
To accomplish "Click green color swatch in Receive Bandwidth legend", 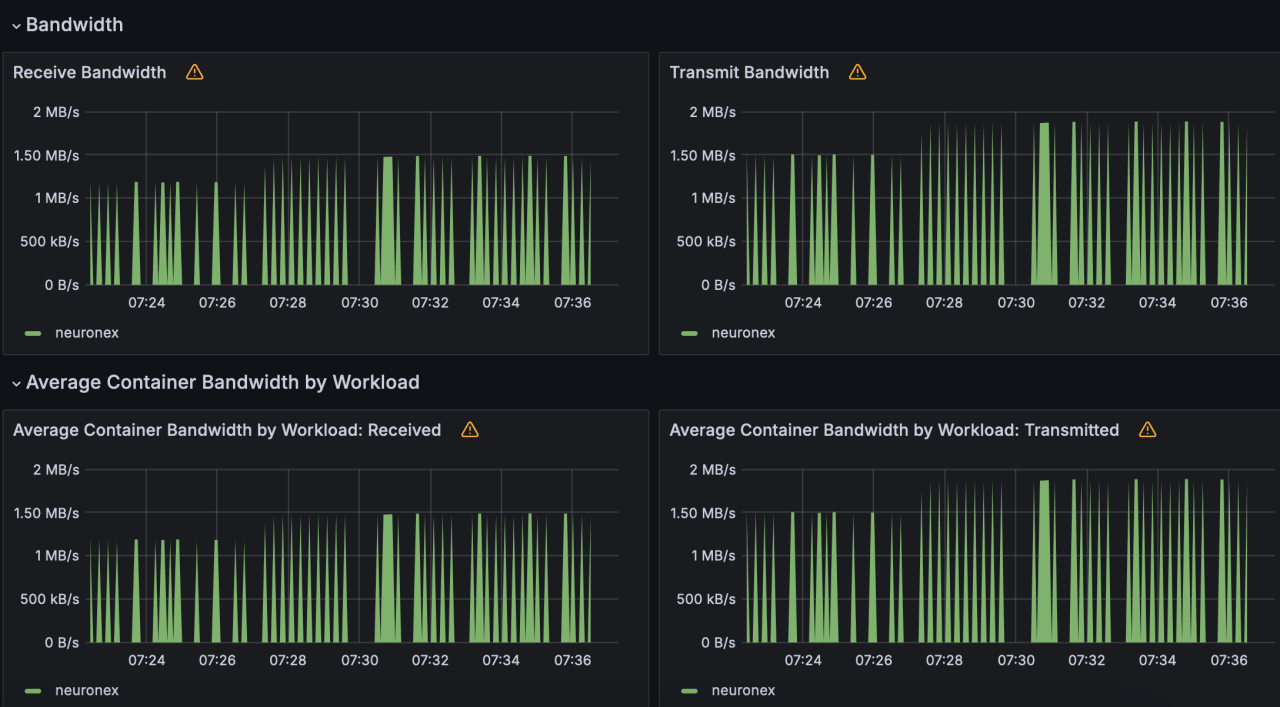I will coord(34,333).
